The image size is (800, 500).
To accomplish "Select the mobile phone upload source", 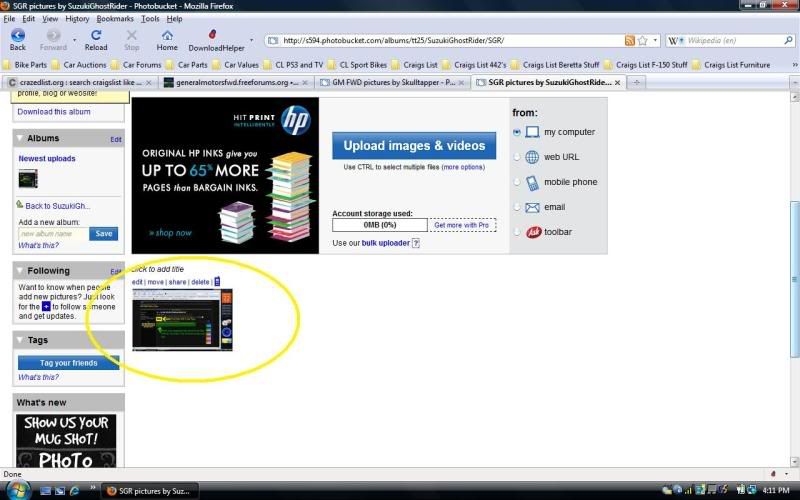I will pyautogui.click(x=516, y=182).
